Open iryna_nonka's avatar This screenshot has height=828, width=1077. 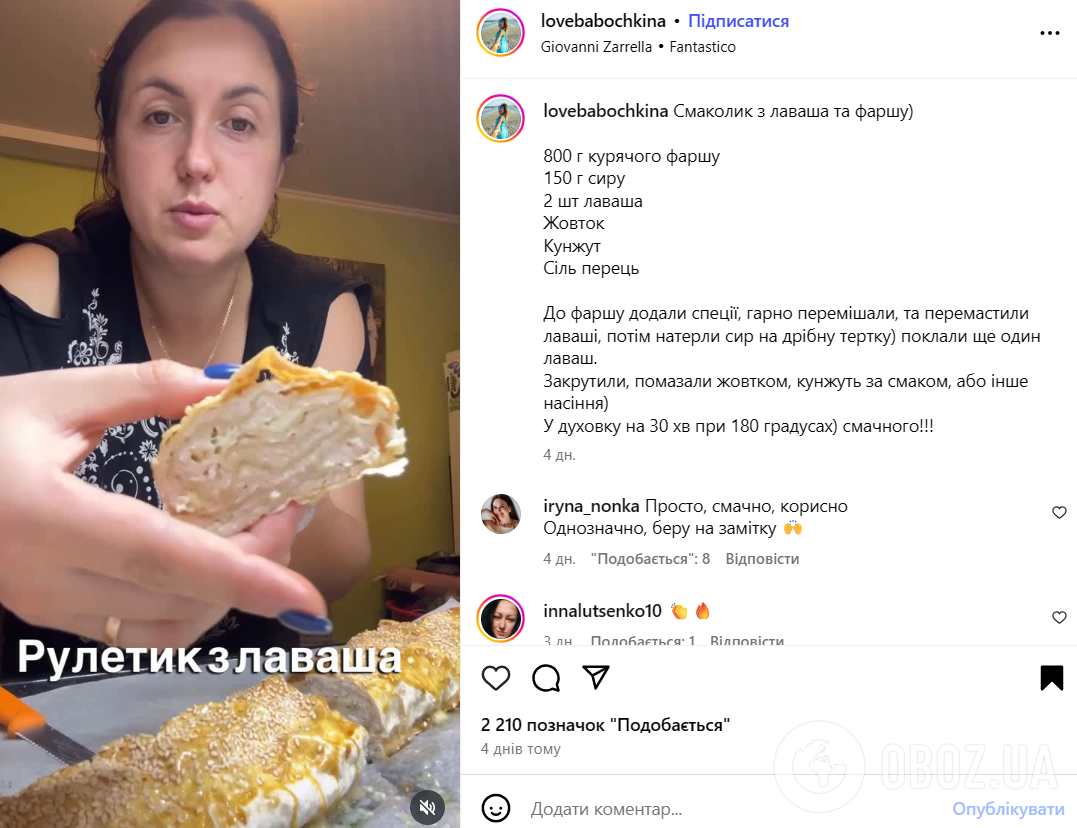coord(501,513)
